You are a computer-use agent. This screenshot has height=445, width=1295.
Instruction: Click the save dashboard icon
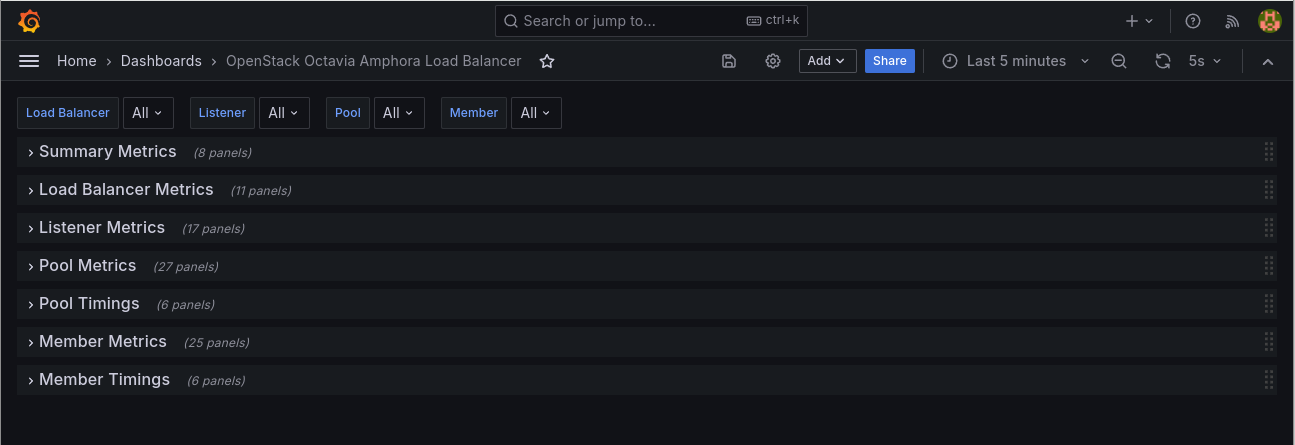click(x=729, y=61)
